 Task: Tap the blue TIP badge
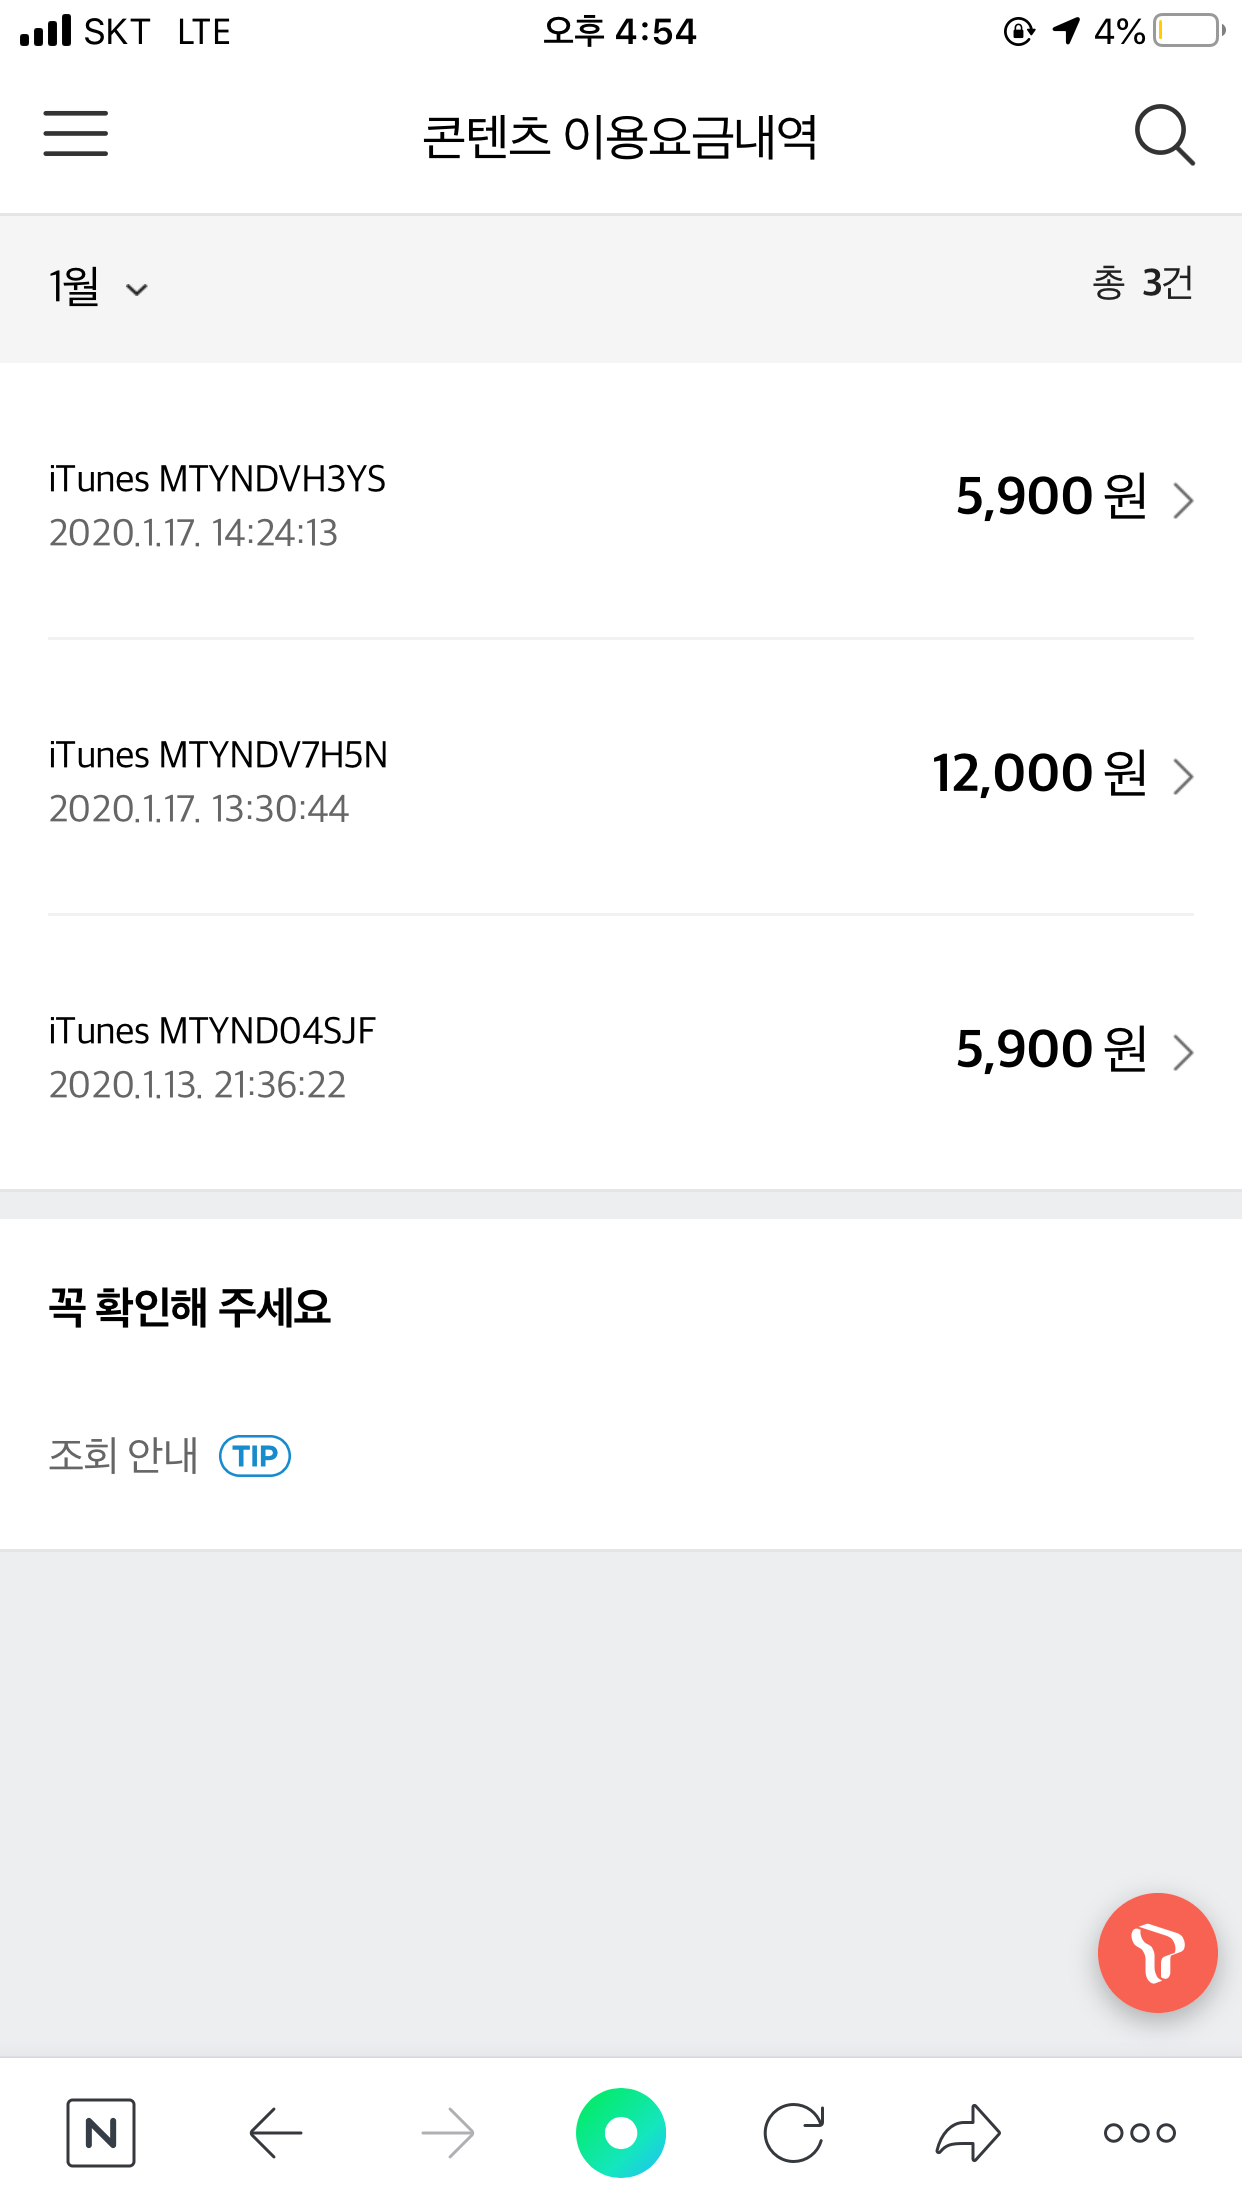coord(255,1456)
